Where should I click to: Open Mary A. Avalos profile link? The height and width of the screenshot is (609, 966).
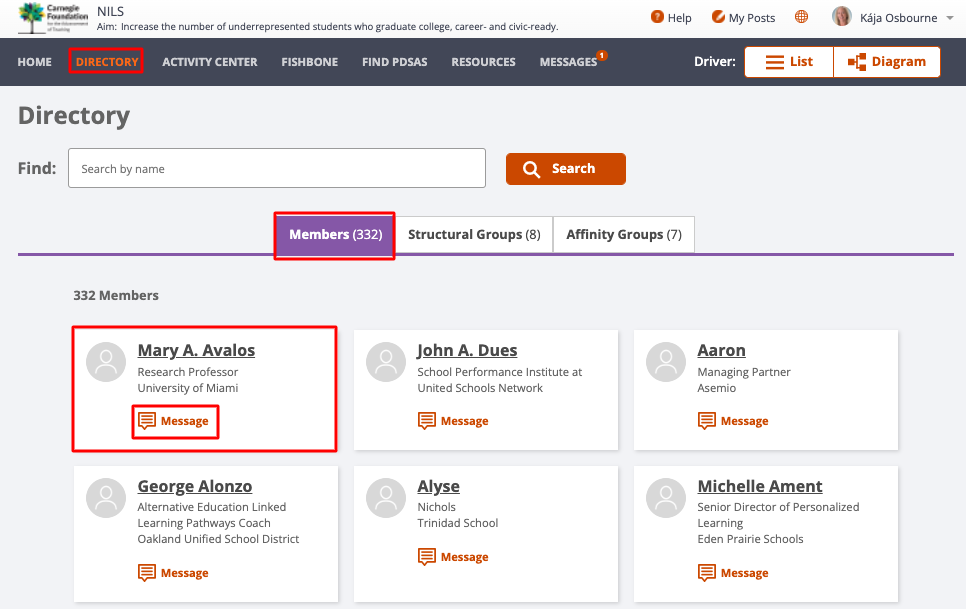pos(196,350)
